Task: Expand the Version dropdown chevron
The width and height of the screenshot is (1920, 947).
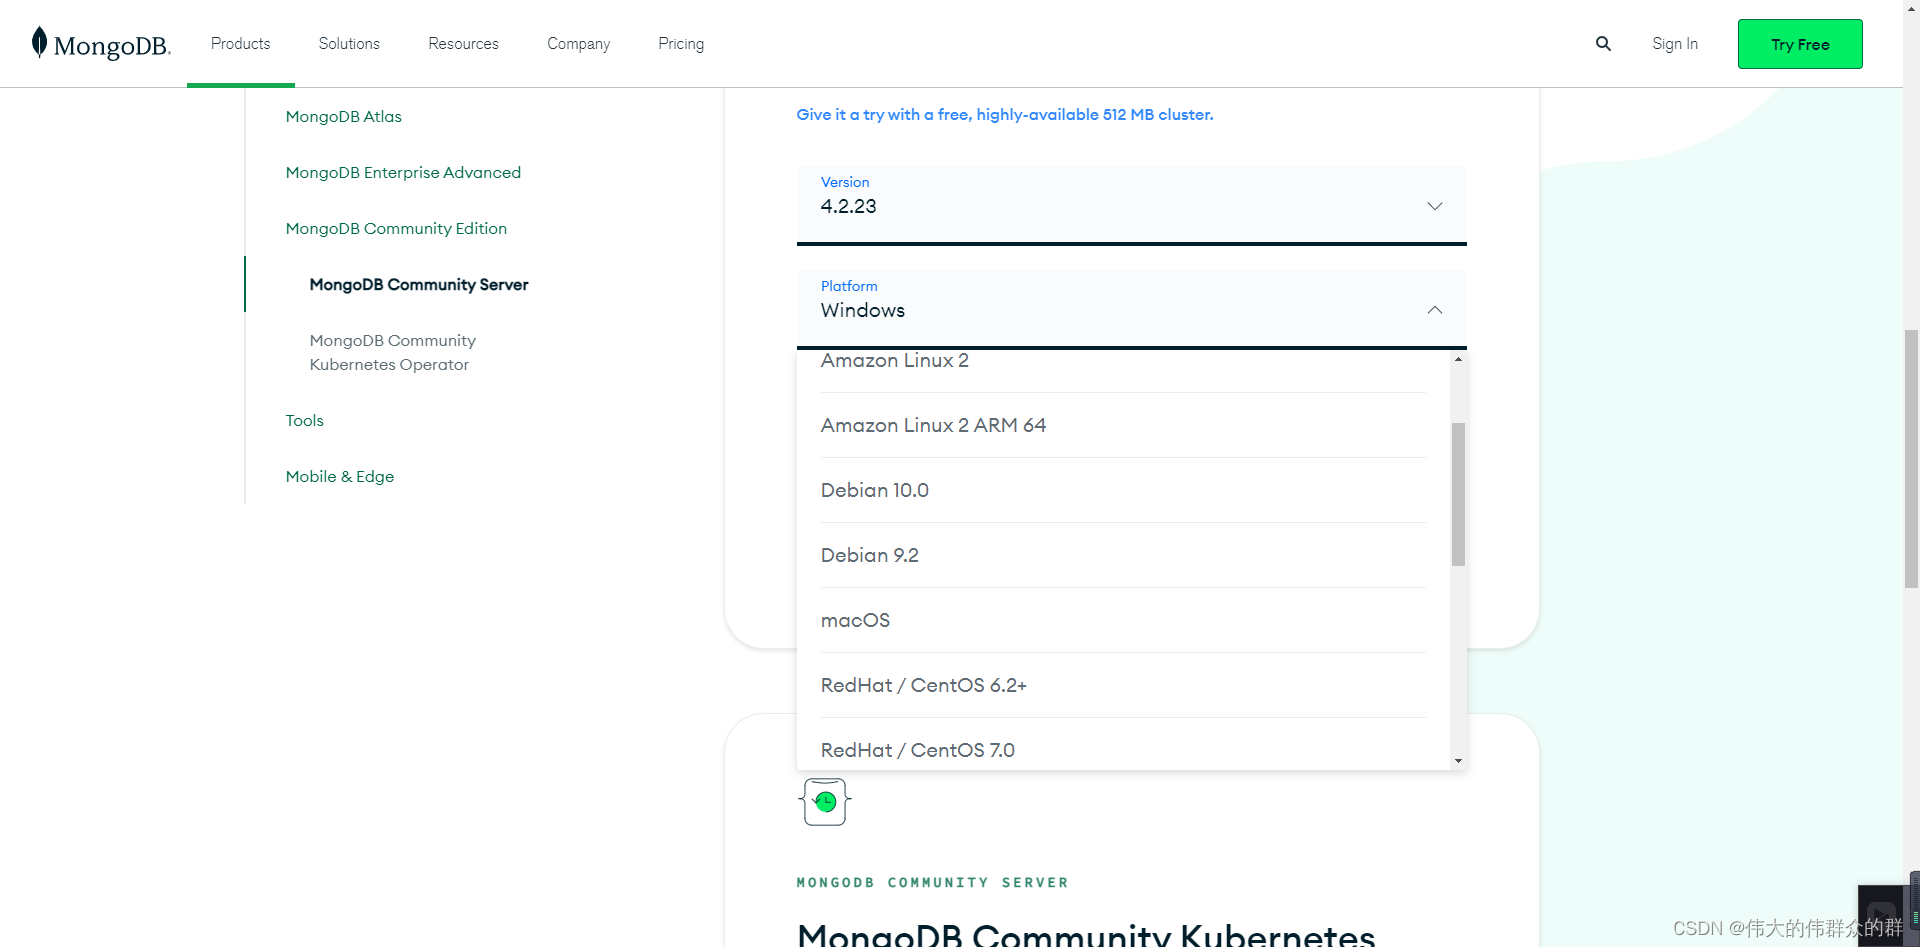Action: tap(1434, 206)
